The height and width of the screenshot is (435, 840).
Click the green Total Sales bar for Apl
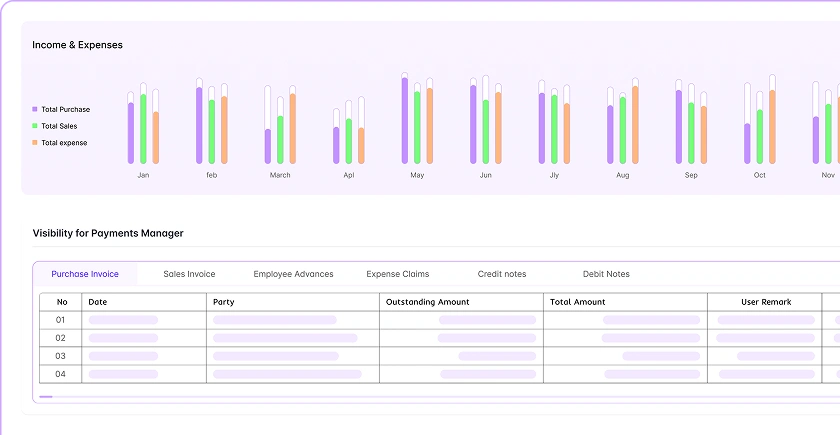(349, 141)
